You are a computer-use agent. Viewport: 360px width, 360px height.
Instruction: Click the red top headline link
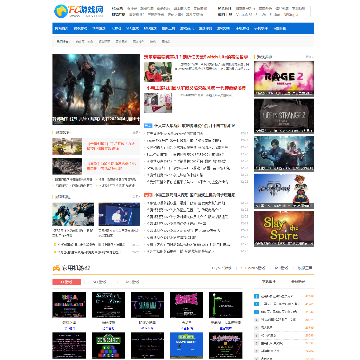coord(196,57)
